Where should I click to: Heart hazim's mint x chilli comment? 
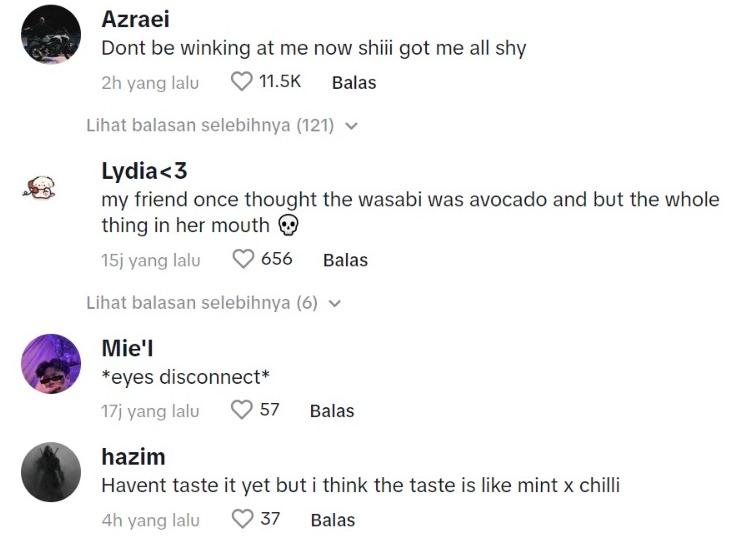[242, 519]
